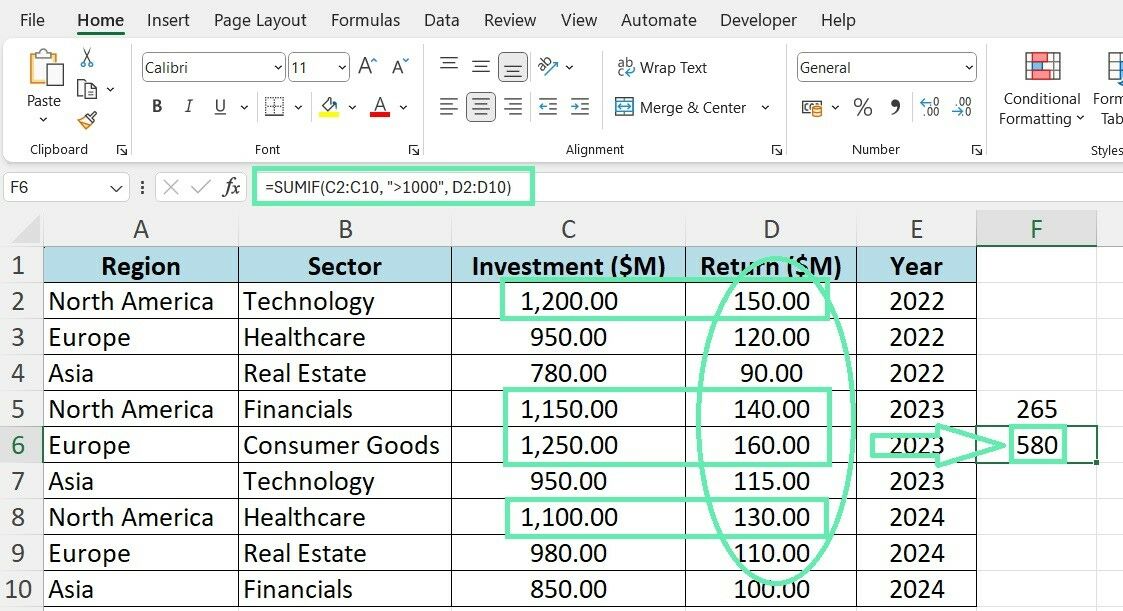
Task: Open Clipboard dialog launcher
Action: coord(122,150)
